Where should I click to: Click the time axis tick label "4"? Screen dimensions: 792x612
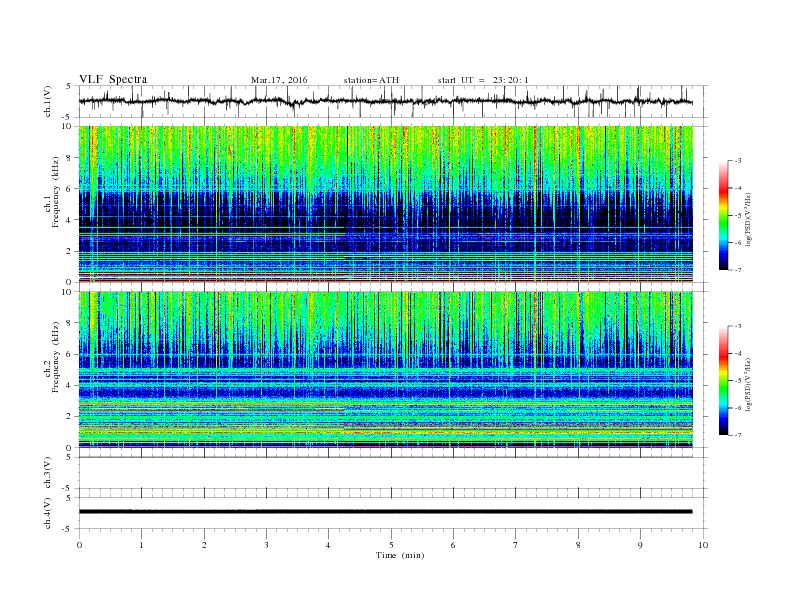[329, 545]
